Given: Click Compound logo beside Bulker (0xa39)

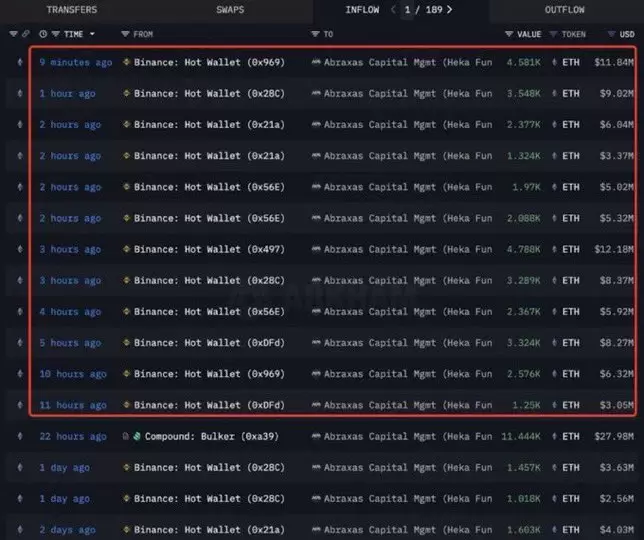Looking at the screenshot, I should [x=137, y=436].
